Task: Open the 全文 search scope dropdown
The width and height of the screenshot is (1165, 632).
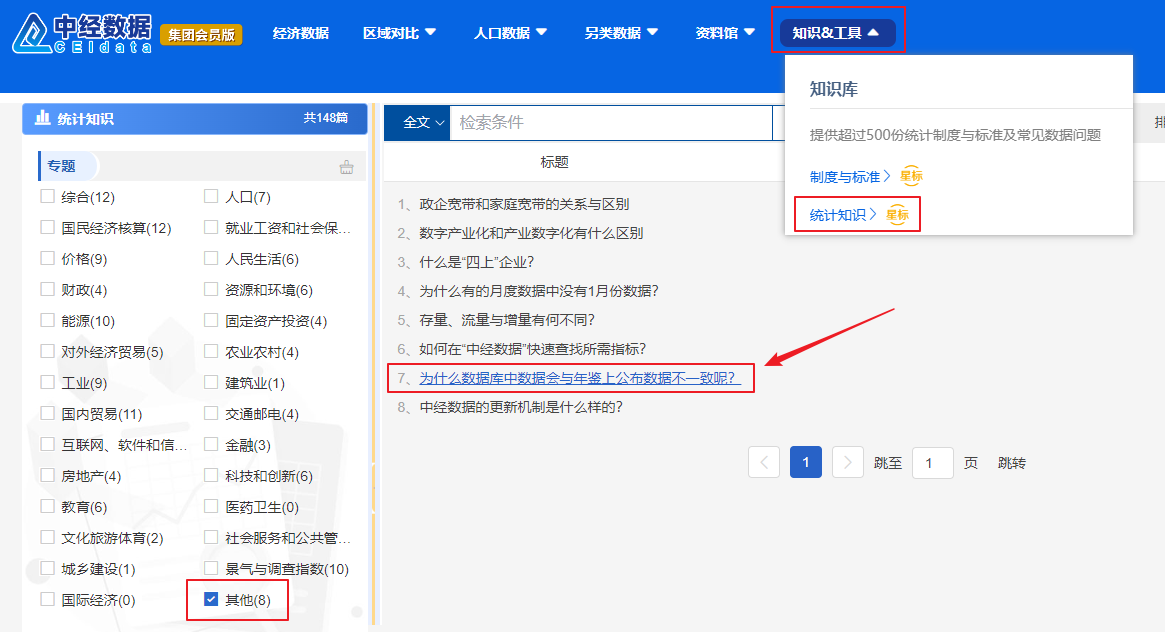Action: 417,122
